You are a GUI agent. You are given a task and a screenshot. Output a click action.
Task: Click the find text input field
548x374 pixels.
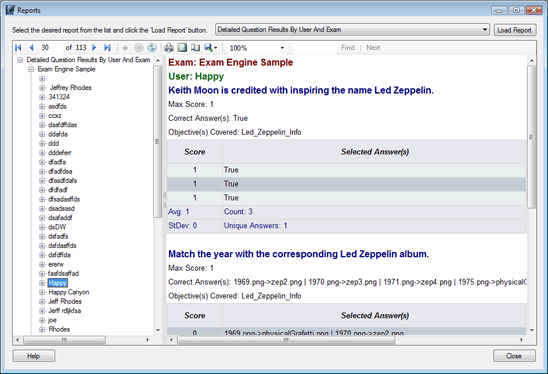point(313,48)
